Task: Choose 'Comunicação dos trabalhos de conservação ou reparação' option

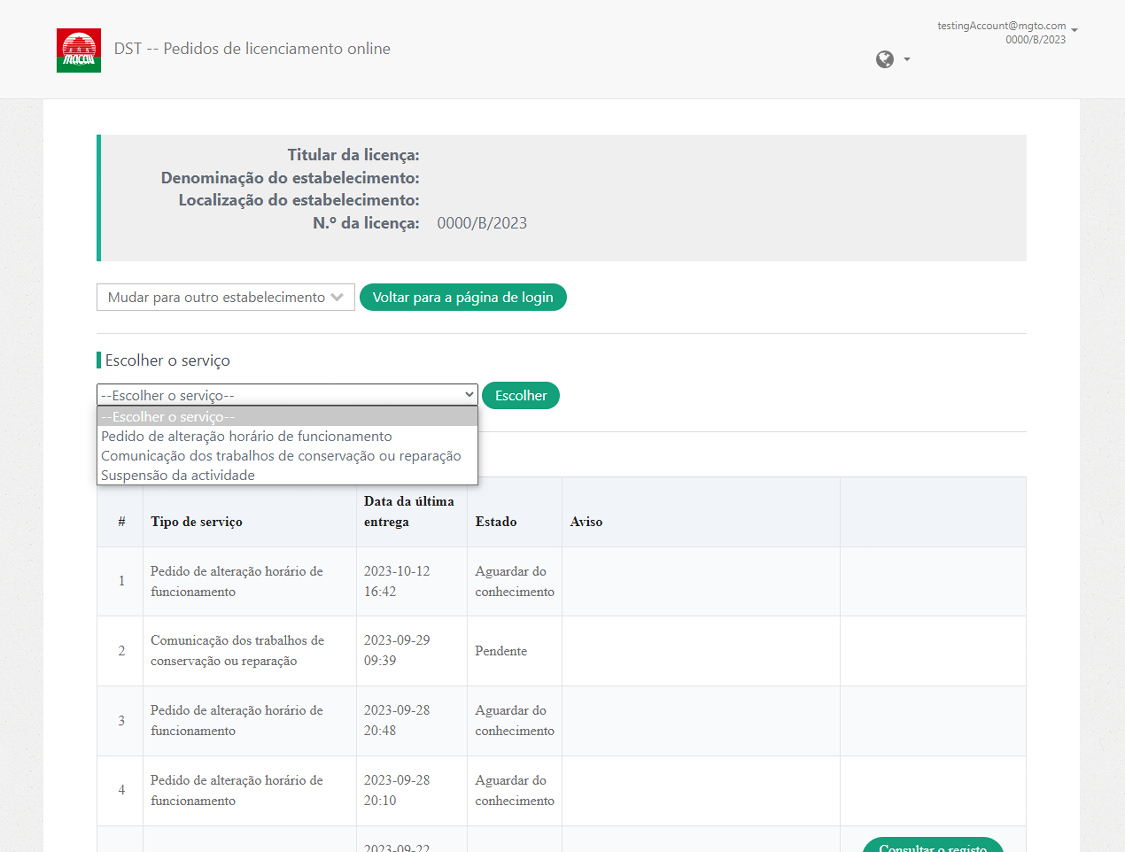Action: click(x=281, y=456)
